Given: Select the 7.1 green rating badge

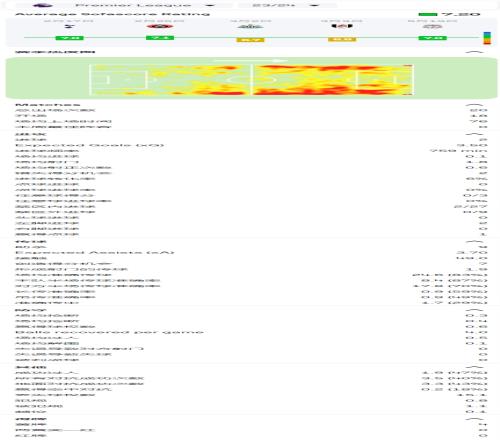Looking at the screenshot, I should [x=160, y=38].
